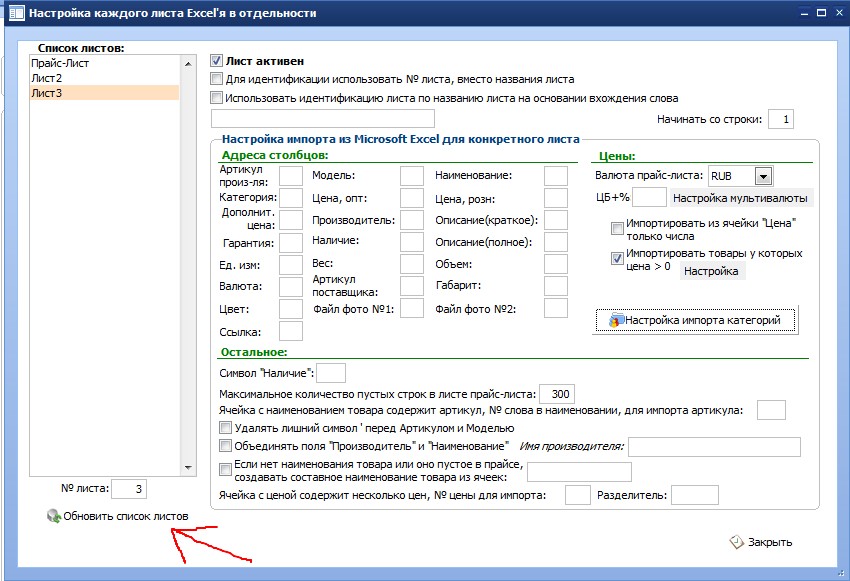This screenshot has width=850, height=581.
Task: Click the Закрыть button icon
Action: (x=736, y=542)
